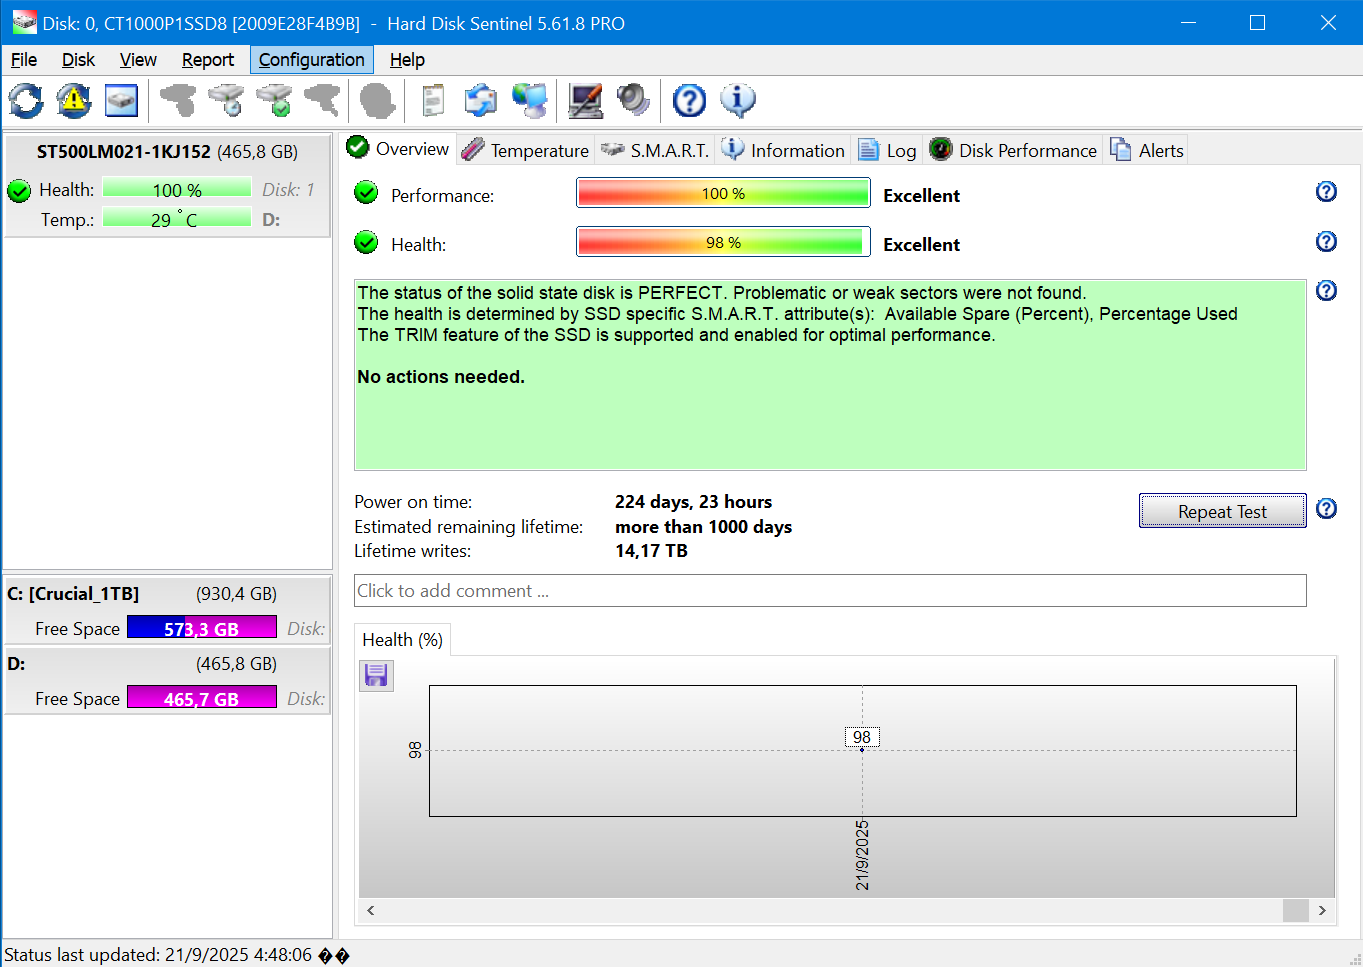Open the Configuration menu
Viewport: 1363px width, 967px height.
(312, 60)
